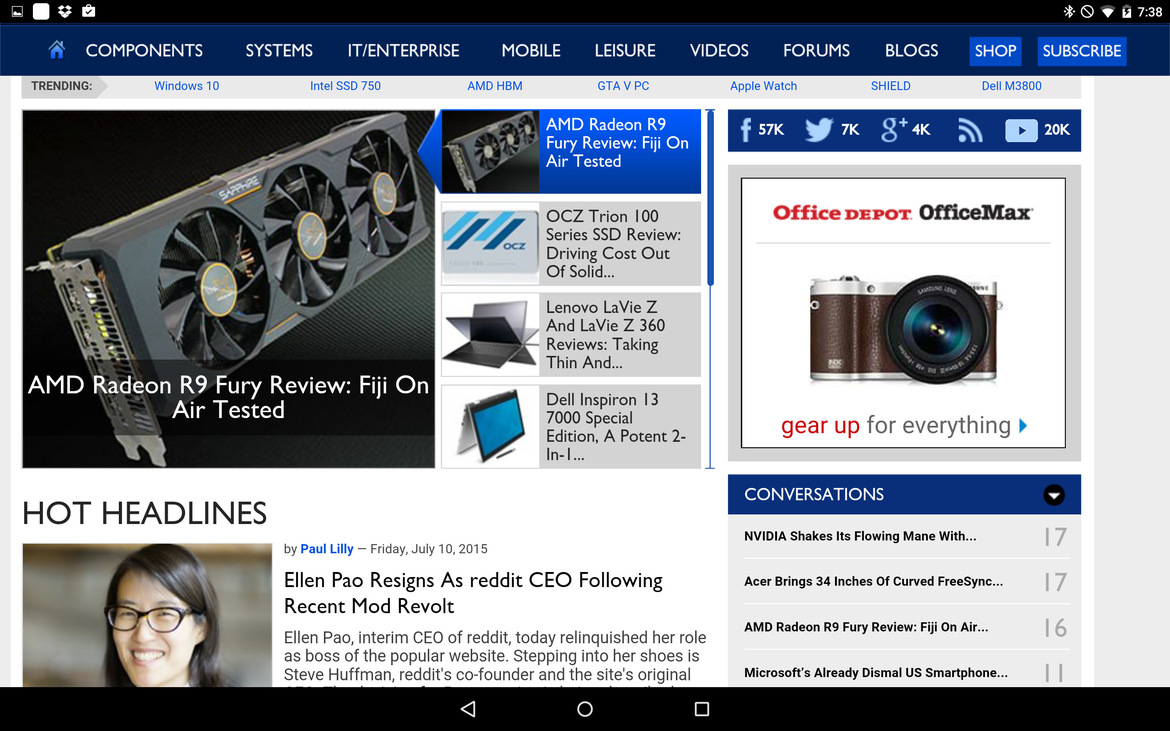Open the YouTube 20K icon
The height and width of the screenshot is (731, 1170).
[1037, 130]
